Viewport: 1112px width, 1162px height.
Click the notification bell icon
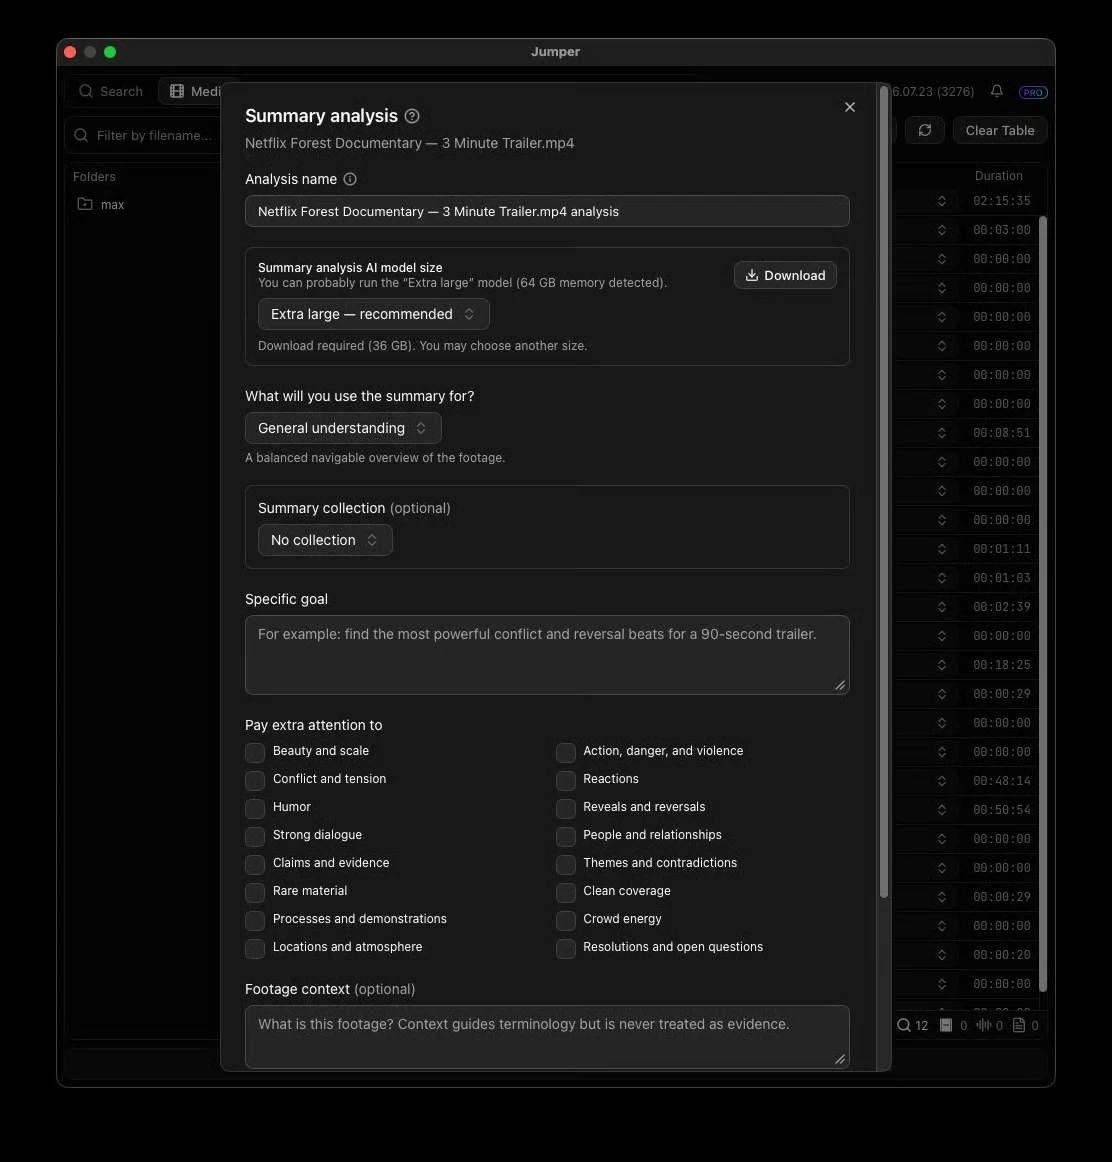point(996,91)
